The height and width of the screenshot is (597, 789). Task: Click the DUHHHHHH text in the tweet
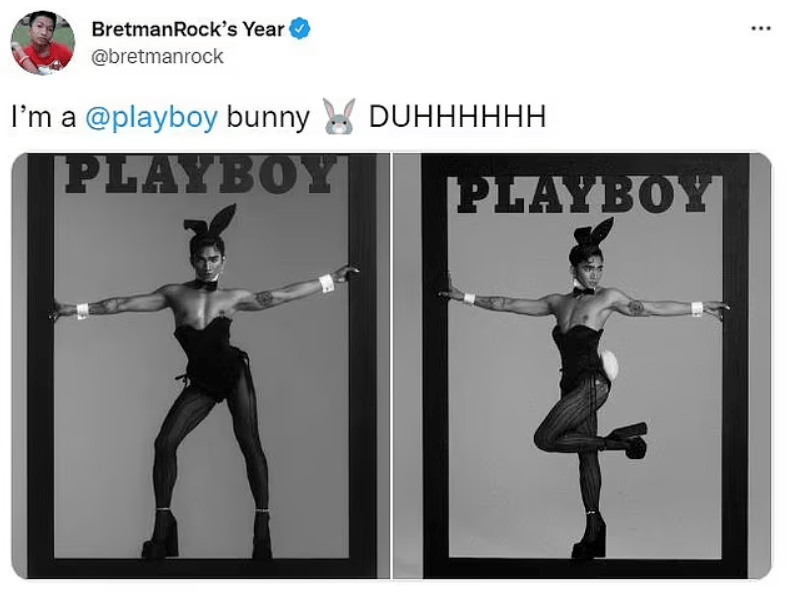pyautogui.click(x=457, y=116)
